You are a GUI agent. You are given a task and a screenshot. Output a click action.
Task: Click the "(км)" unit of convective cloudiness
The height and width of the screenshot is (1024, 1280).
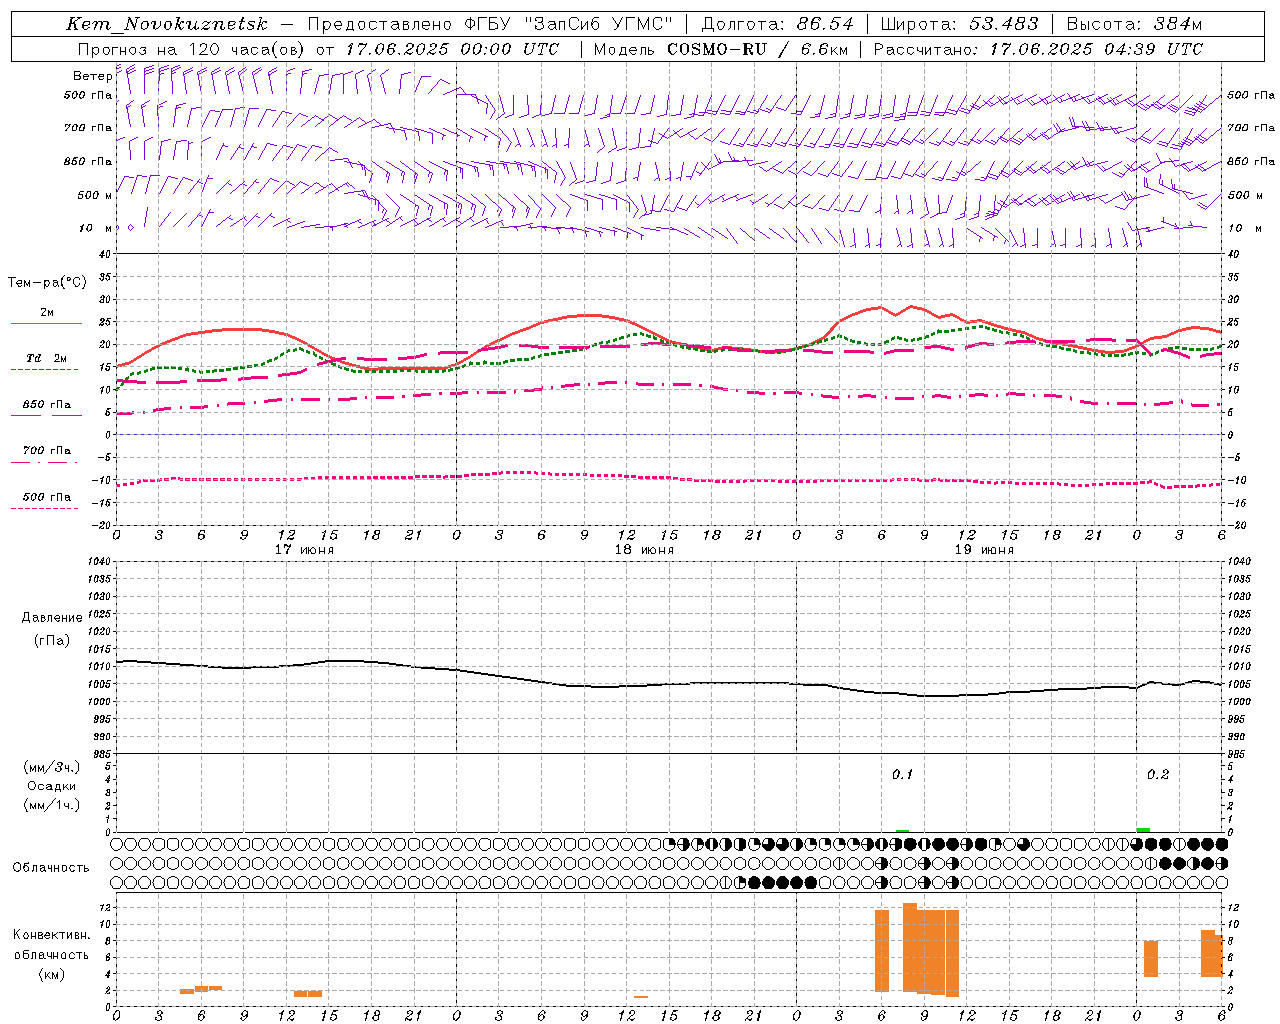[51, 974]
